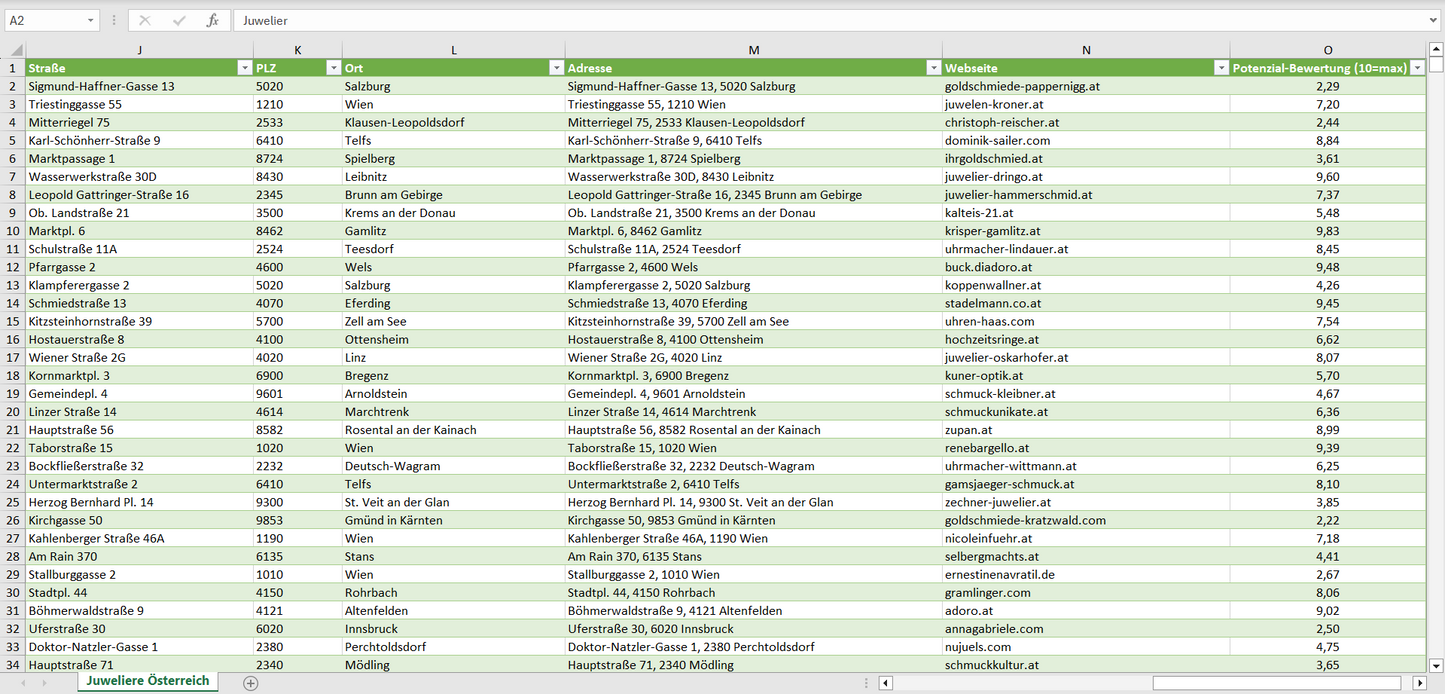1445x694 pixels.
Task: Click the Insert Function fx icon
Action: pyautogui.click(x=212, y=20)
